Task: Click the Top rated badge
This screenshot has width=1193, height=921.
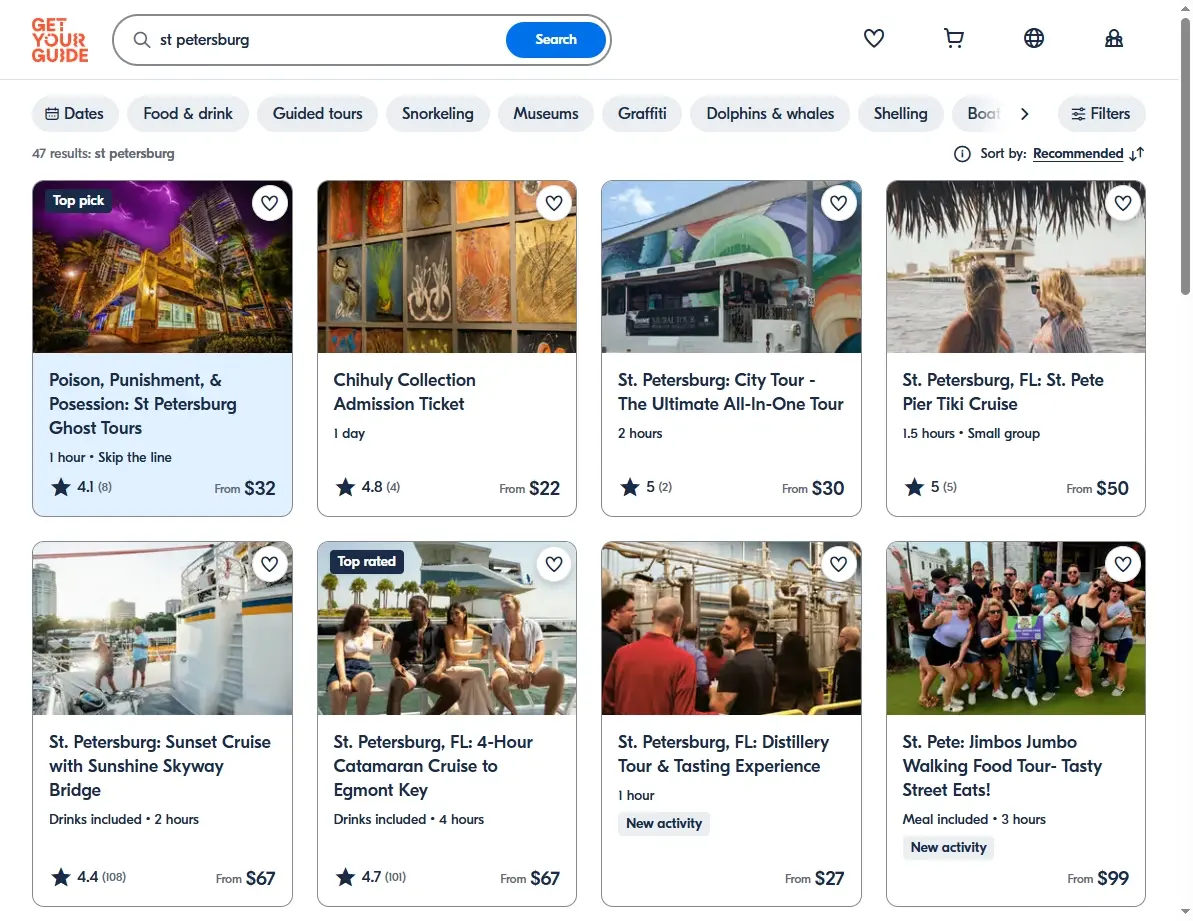Action: 367,561
